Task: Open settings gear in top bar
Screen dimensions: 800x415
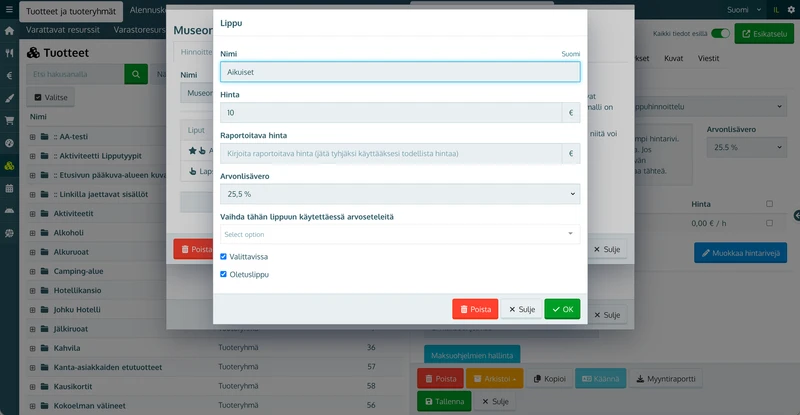Action: coord(791,10)
